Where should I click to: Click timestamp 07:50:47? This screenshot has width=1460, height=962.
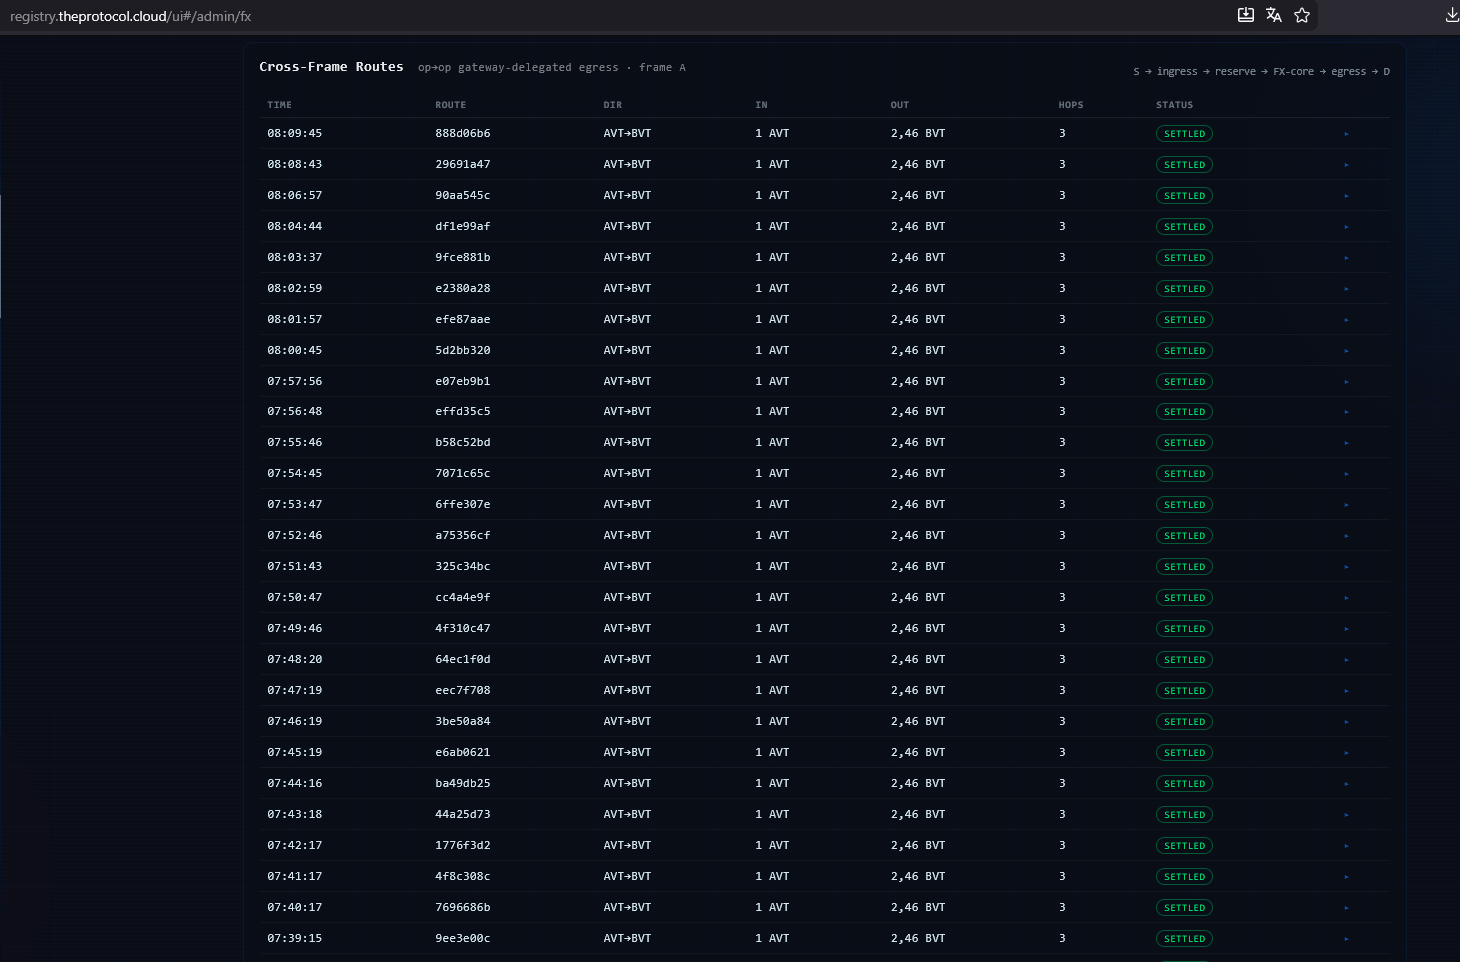click(x=295, y=598)
